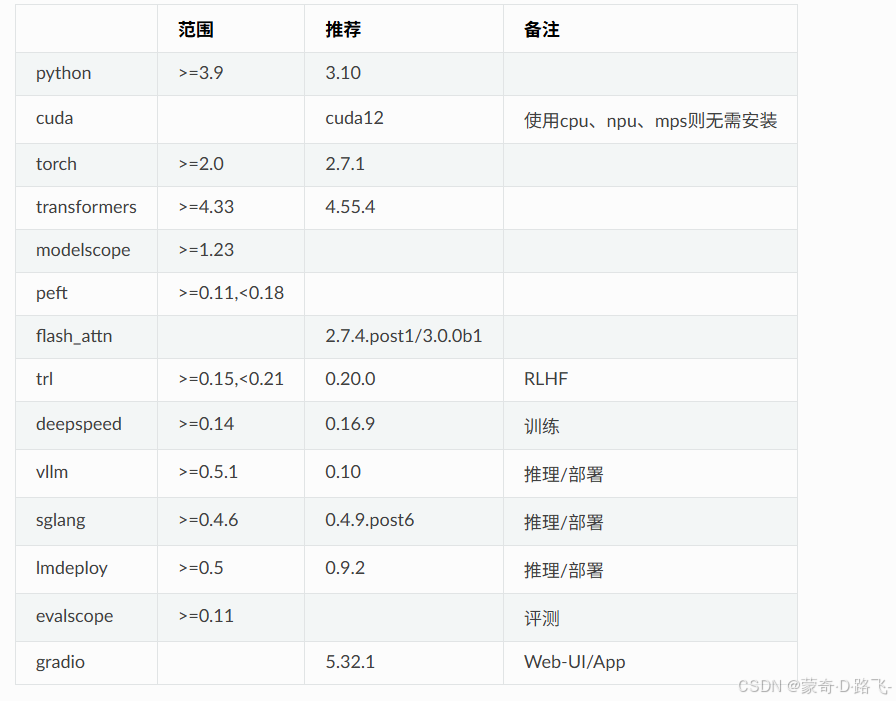Select the cuda row label
The width and height of the screenshot is (896, 701).
coord(54,118)
